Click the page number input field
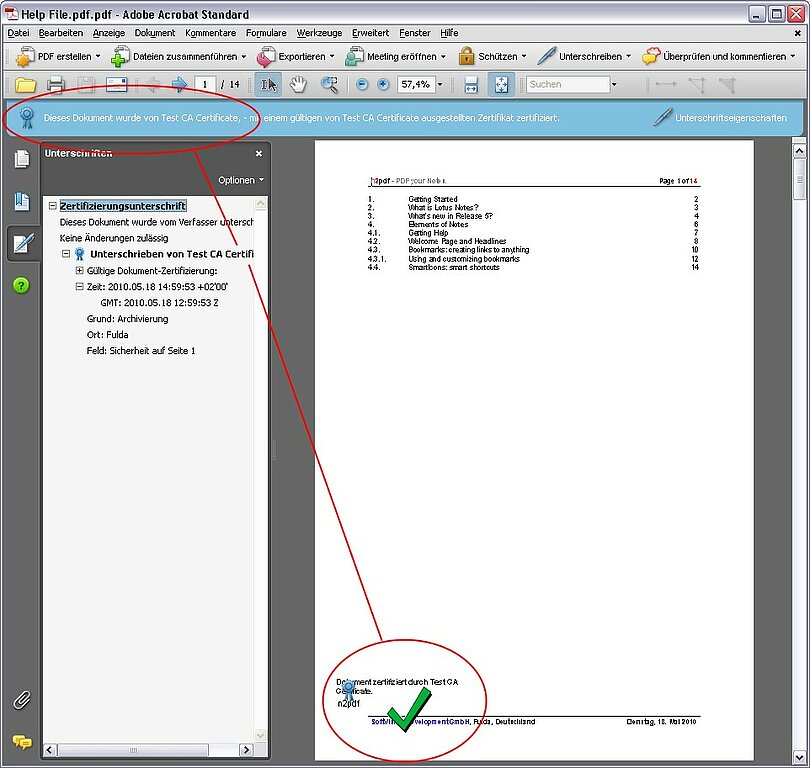The height and width of the screenshot is (768, 810). [205, 84]
